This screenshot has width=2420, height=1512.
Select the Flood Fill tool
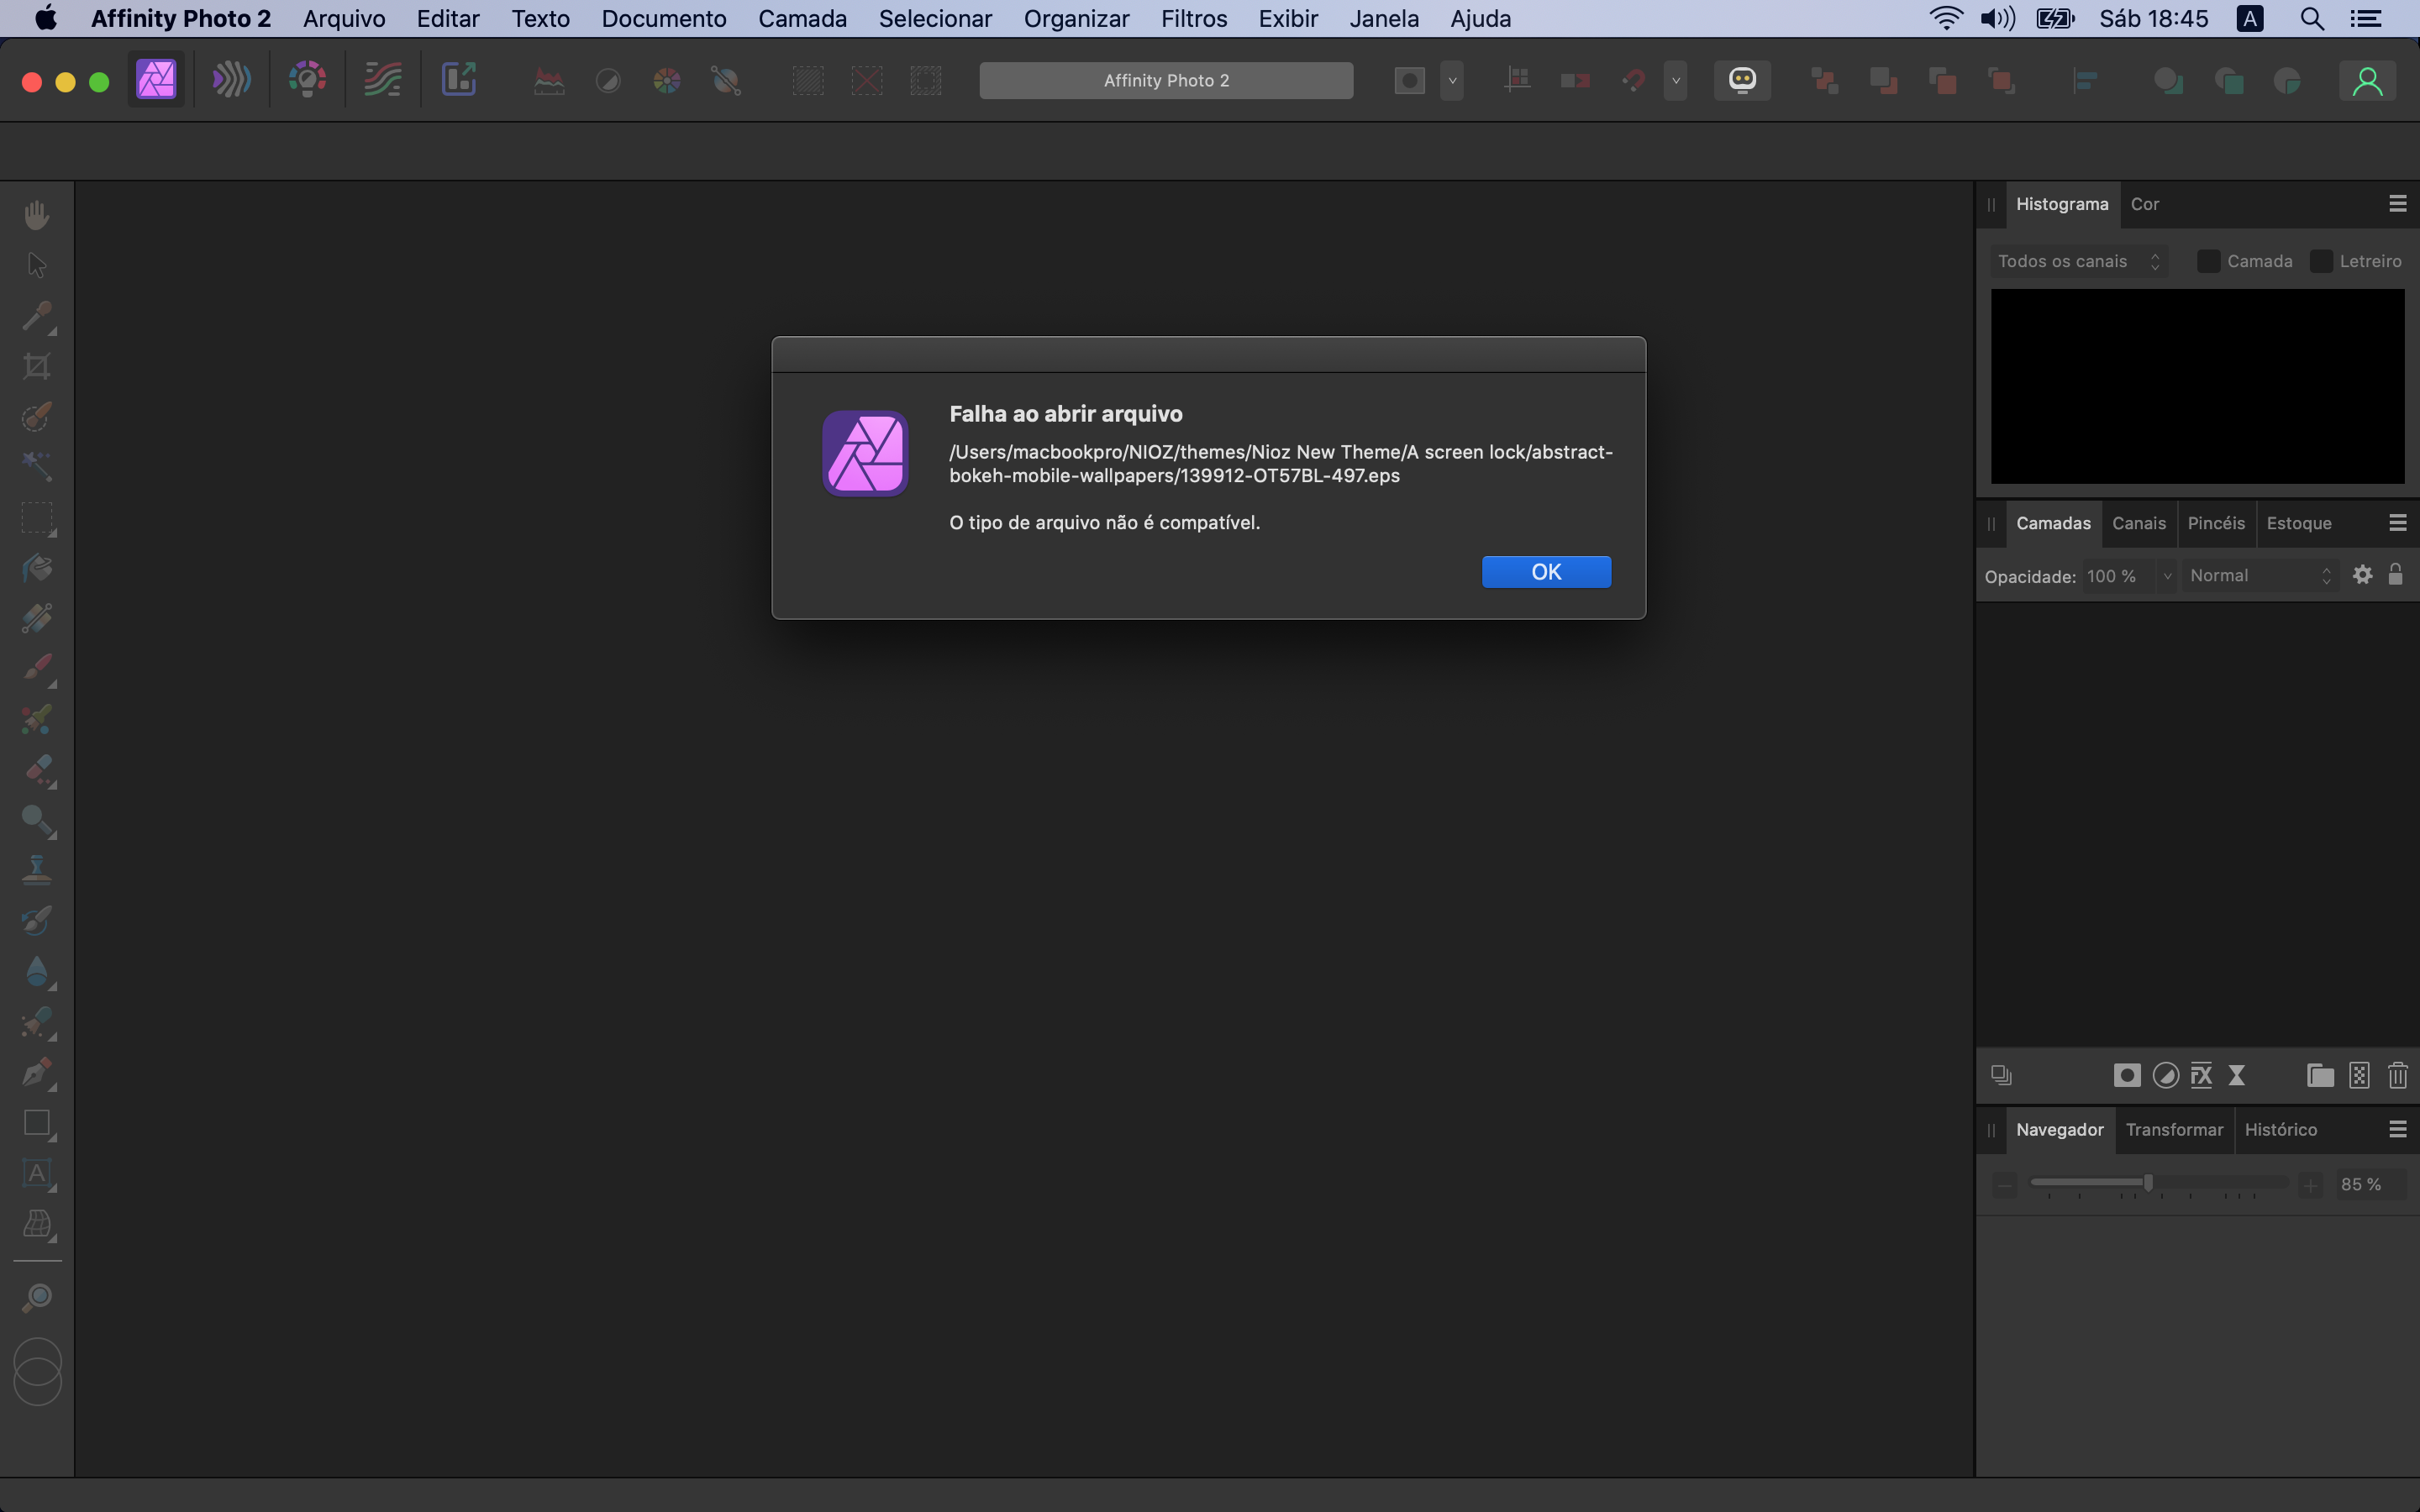click(x=37, y=568)
